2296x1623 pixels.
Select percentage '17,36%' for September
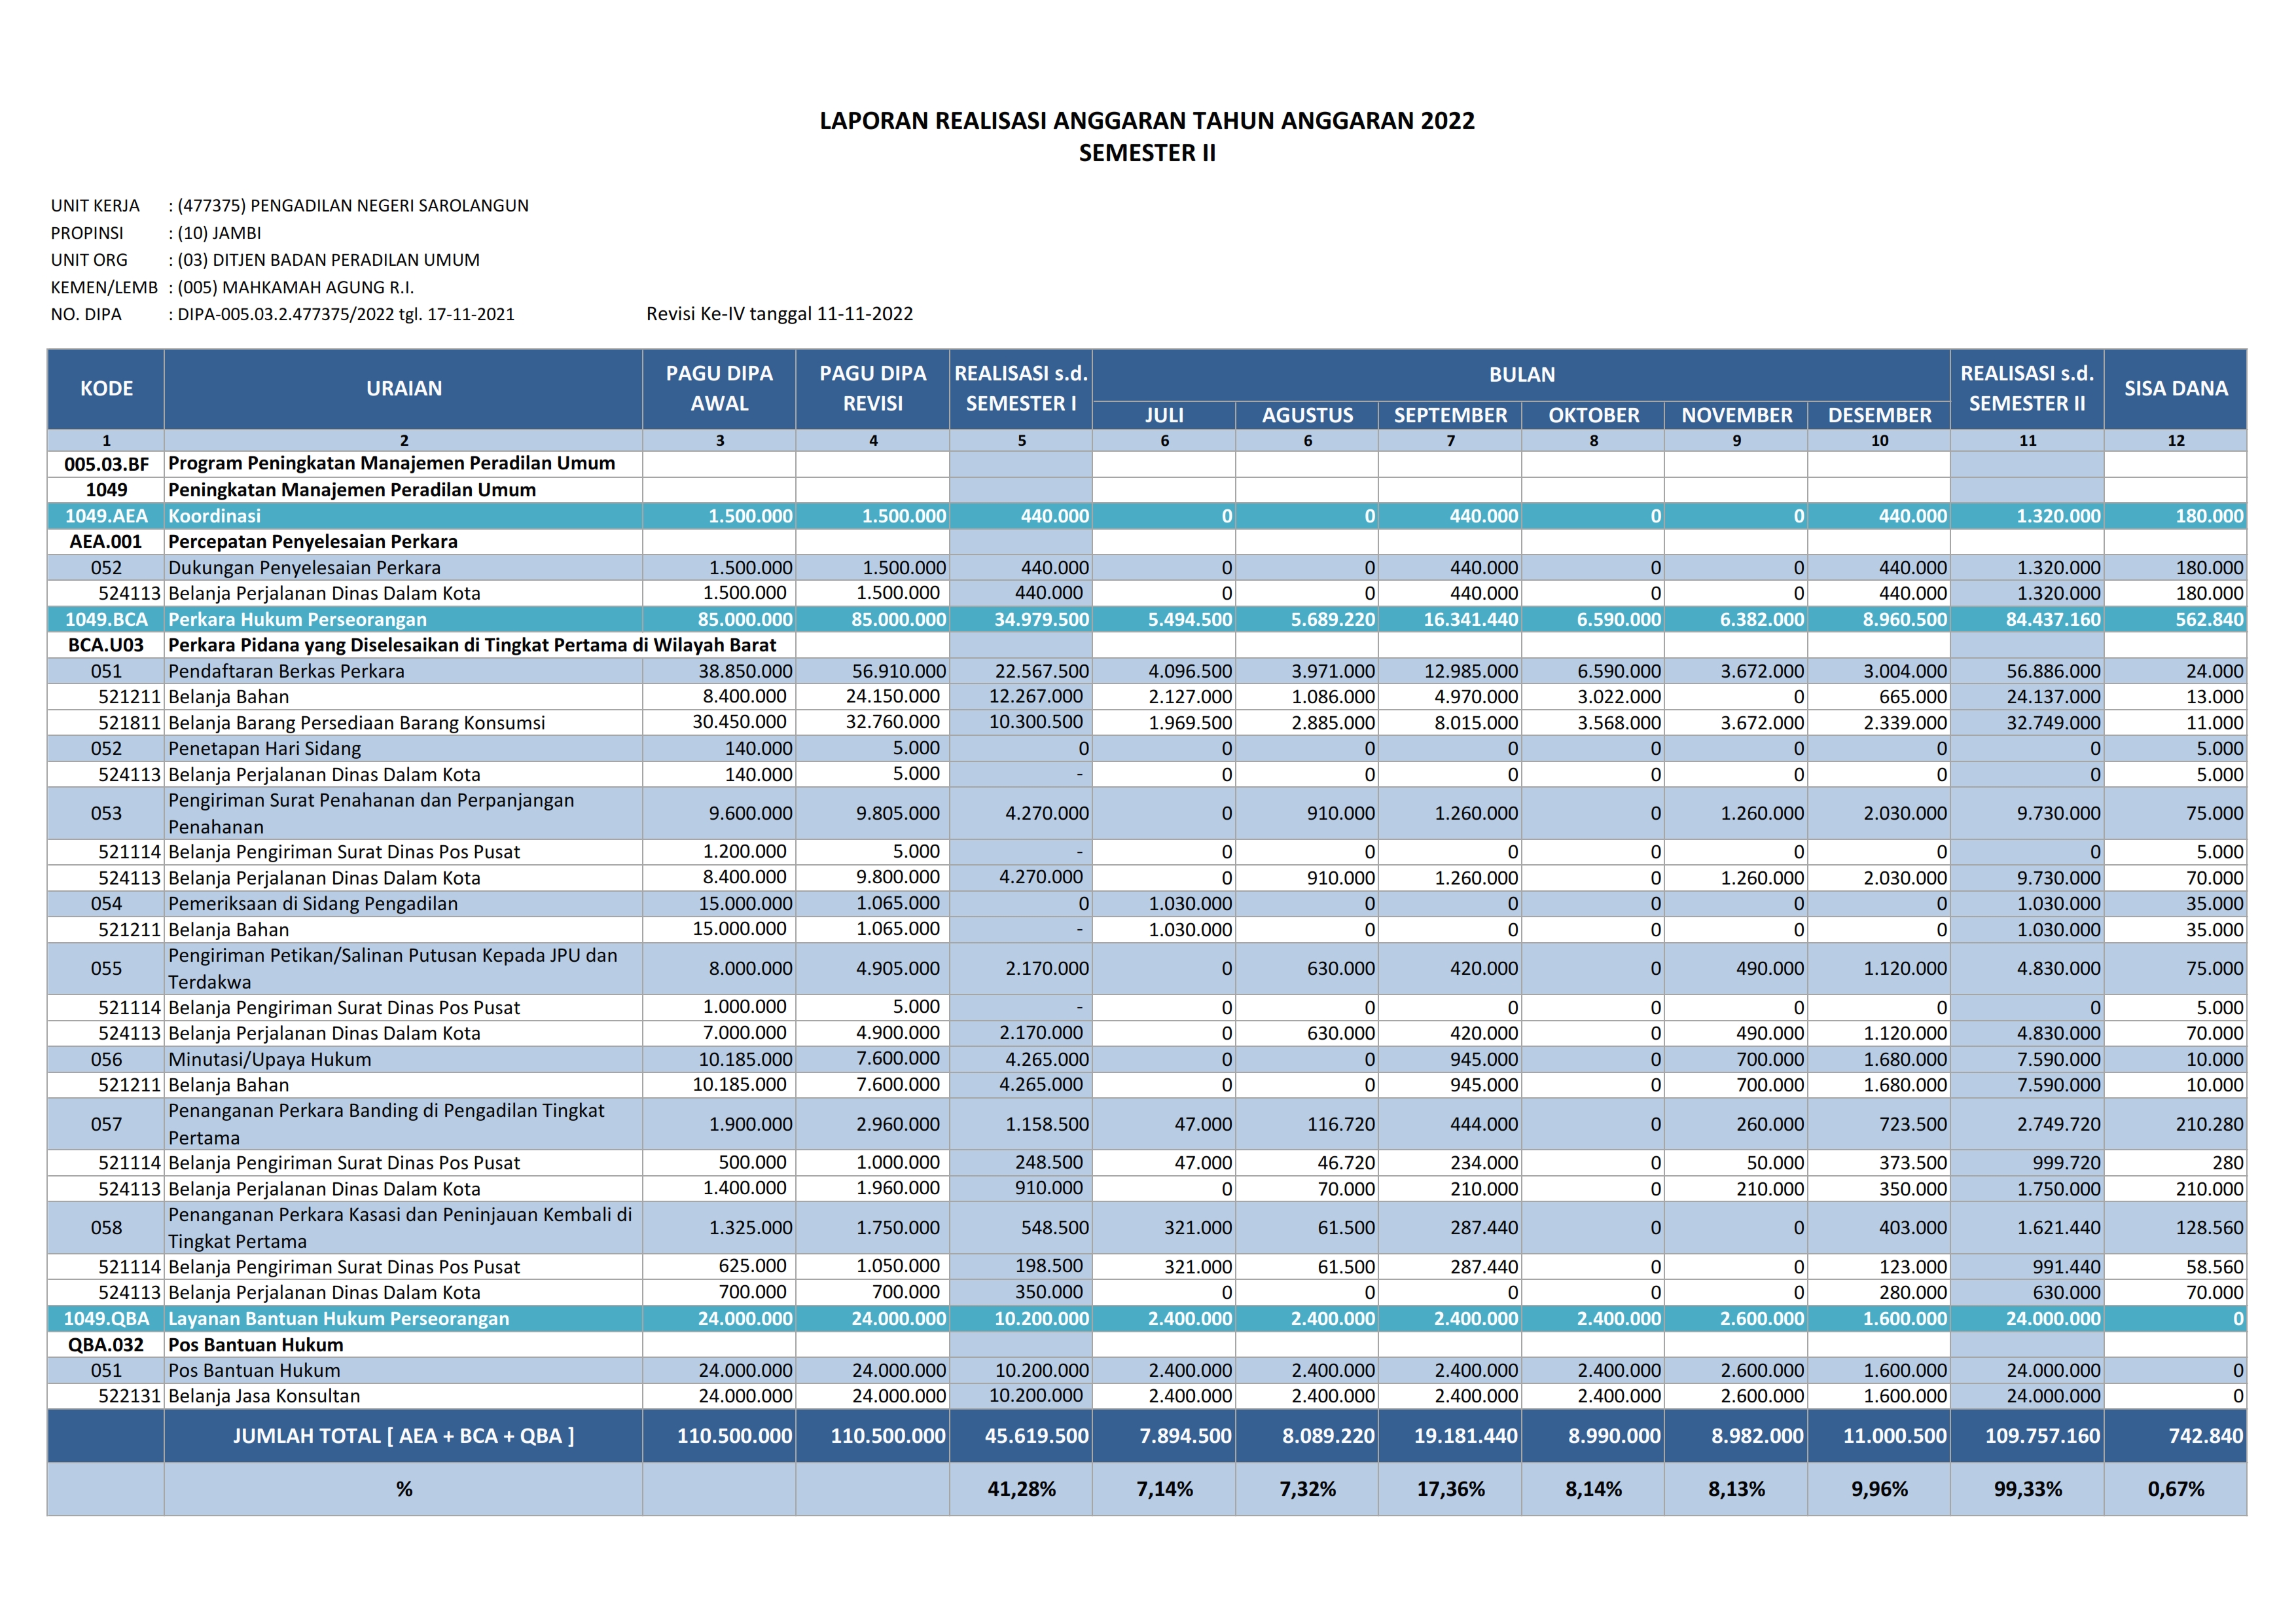(x=1450, y=1489)
